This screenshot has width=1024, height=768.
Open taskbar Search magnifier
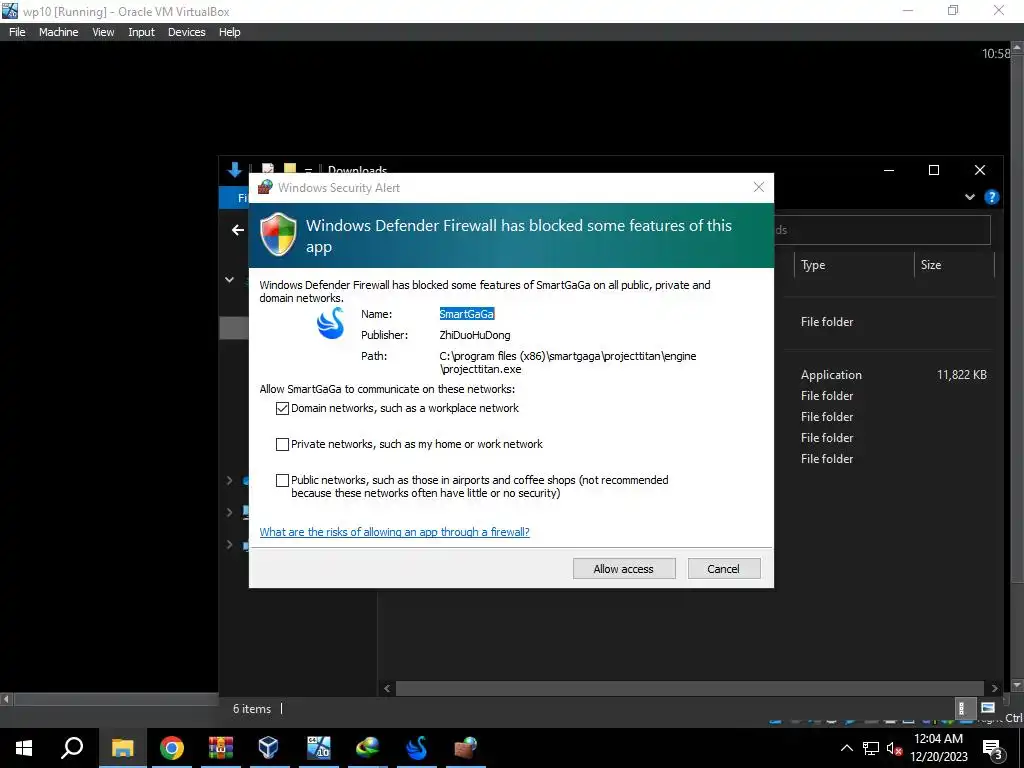72,748
